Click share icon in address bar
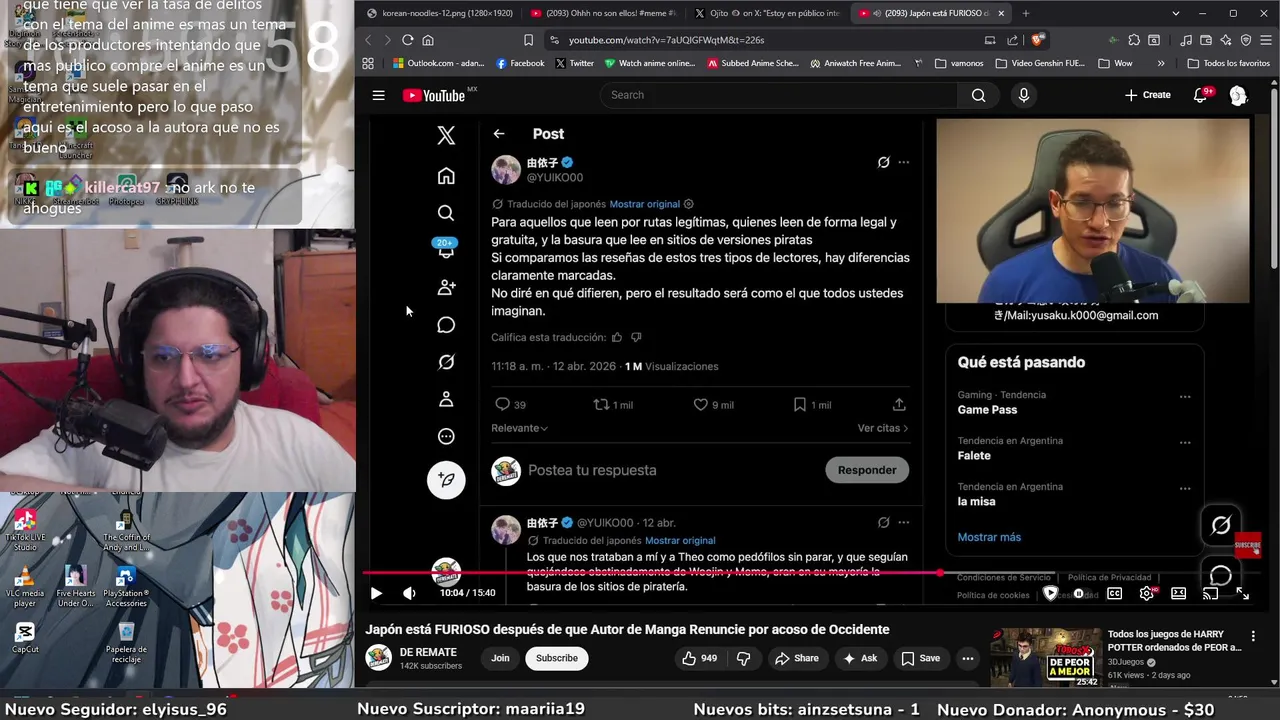Viewport: 1280px width, 720px height. [x=1013, y=40]
